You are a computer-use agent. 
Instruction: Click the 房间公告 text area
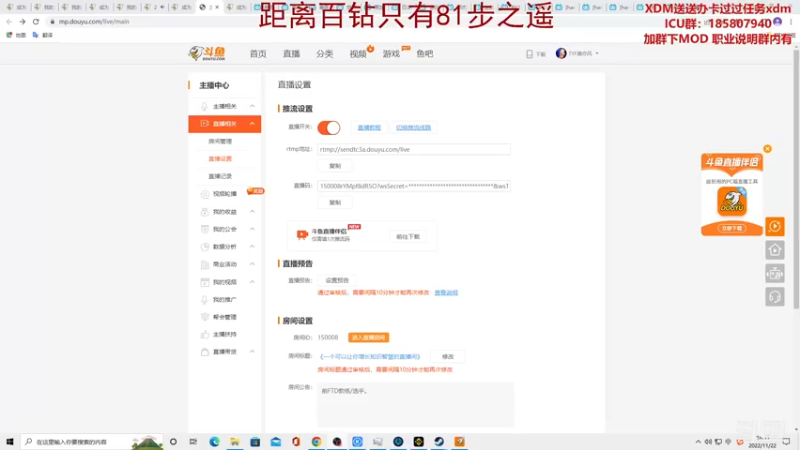click(x=415, y=404)
